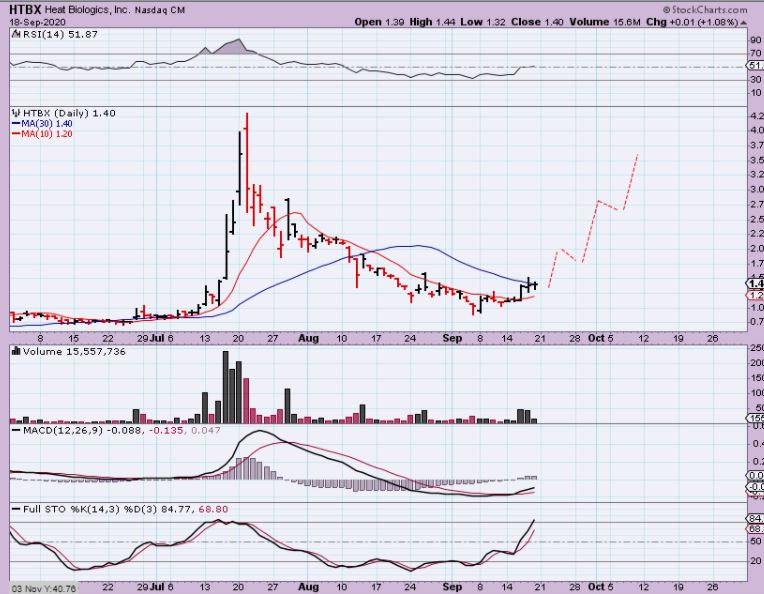The height and width of the screenshot is (594, 764).
Task: Click the dashed red projection line peak
Action: (637, 156)
